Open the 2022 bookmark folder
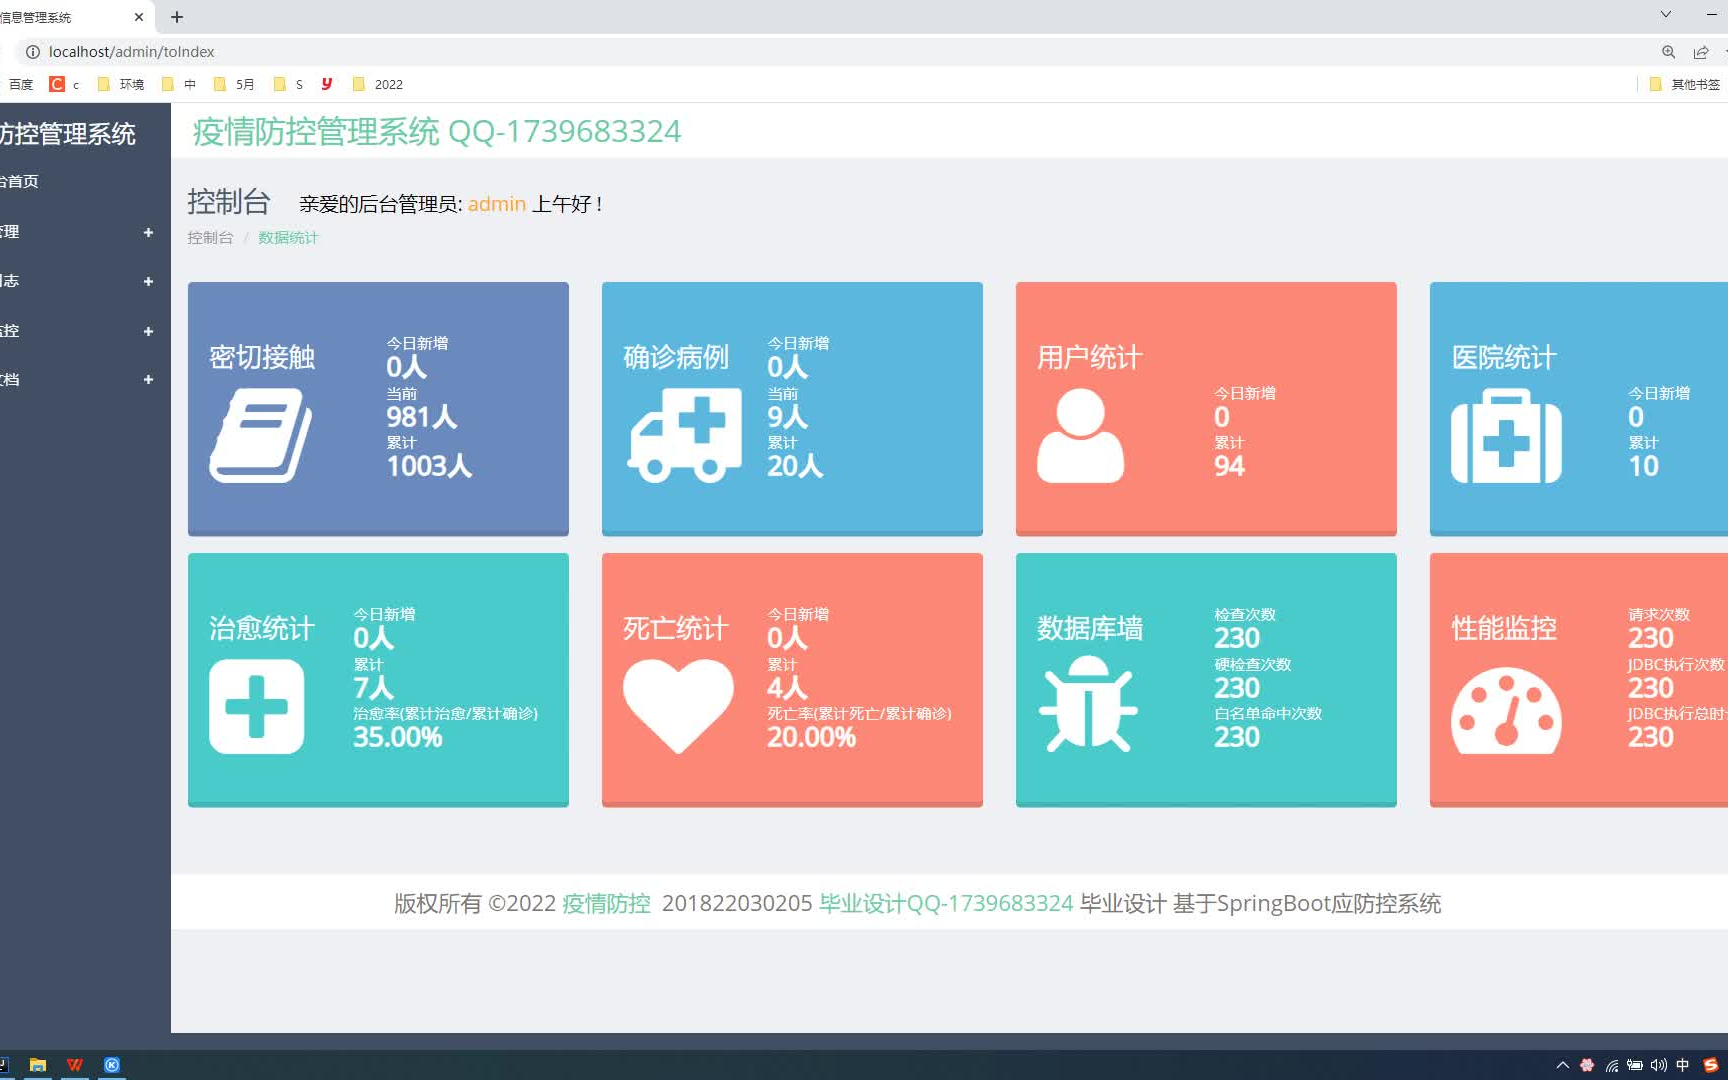1728x1080 pixels. tap(378, 84)
